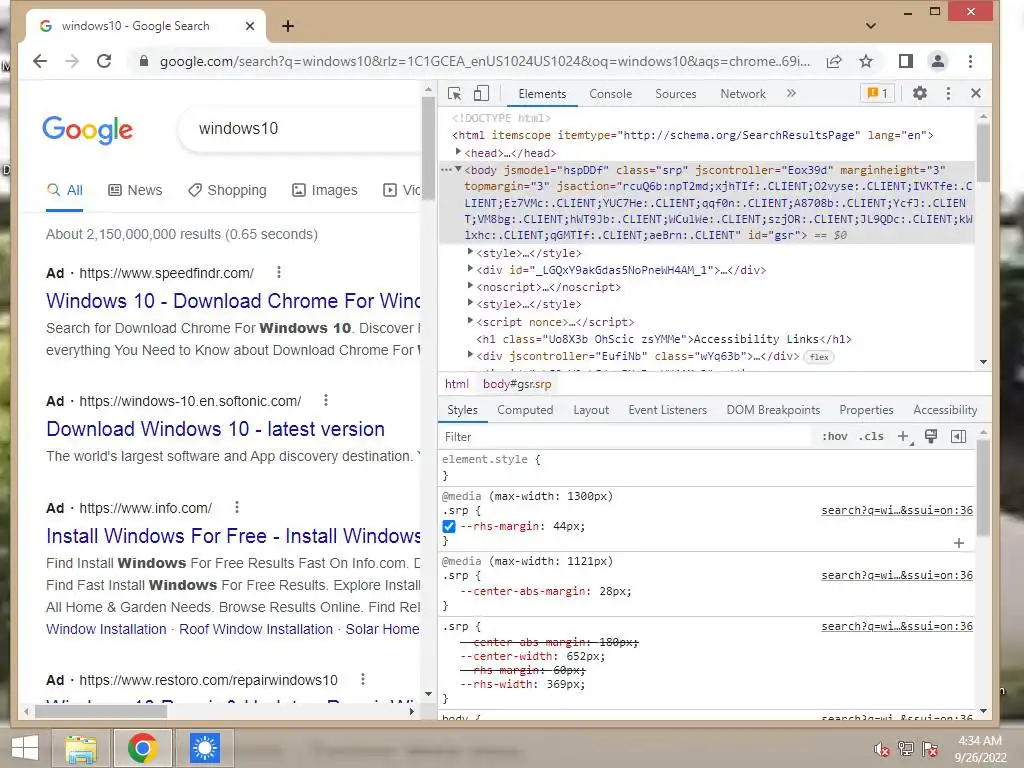Switch to News search results
This screenshot has width=1024, height=768.
pyautogui.click(x=135, y=190)
